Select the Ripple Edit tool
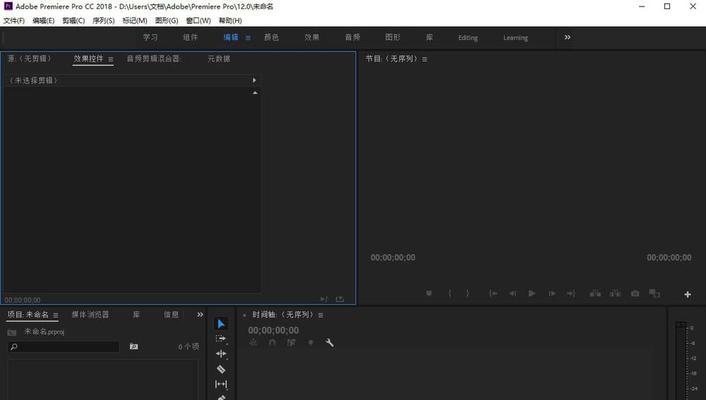The image size is (706, 400). [x=221, y=354]
